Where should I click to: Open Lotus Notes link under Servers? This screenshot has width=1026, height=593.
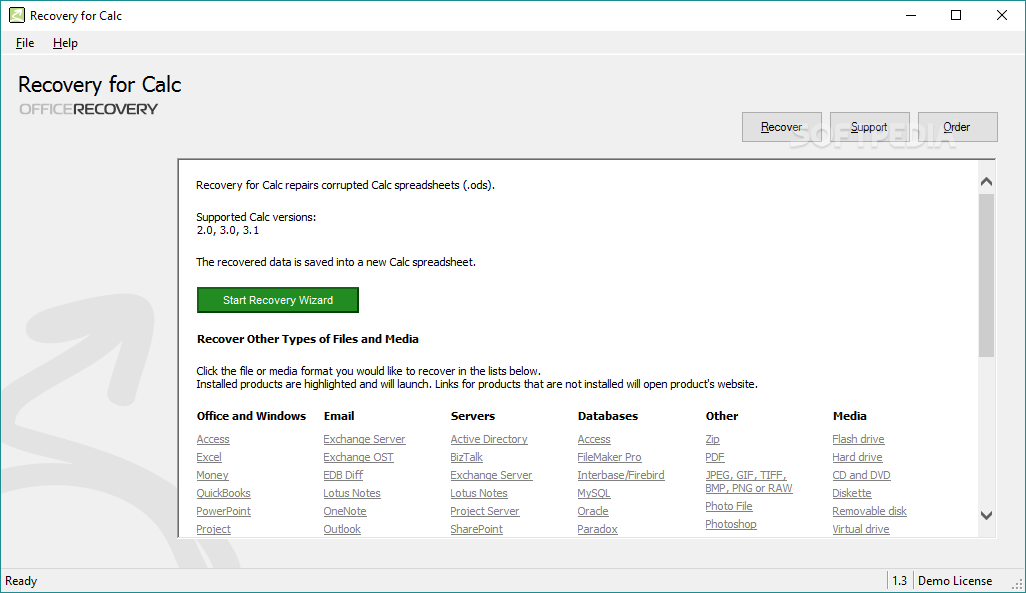pos(478,493)
